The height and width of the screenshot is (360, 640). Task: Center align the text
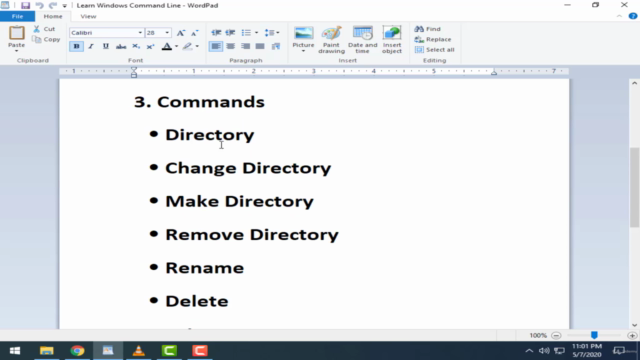pyautogui.click(x=231, y=46)
